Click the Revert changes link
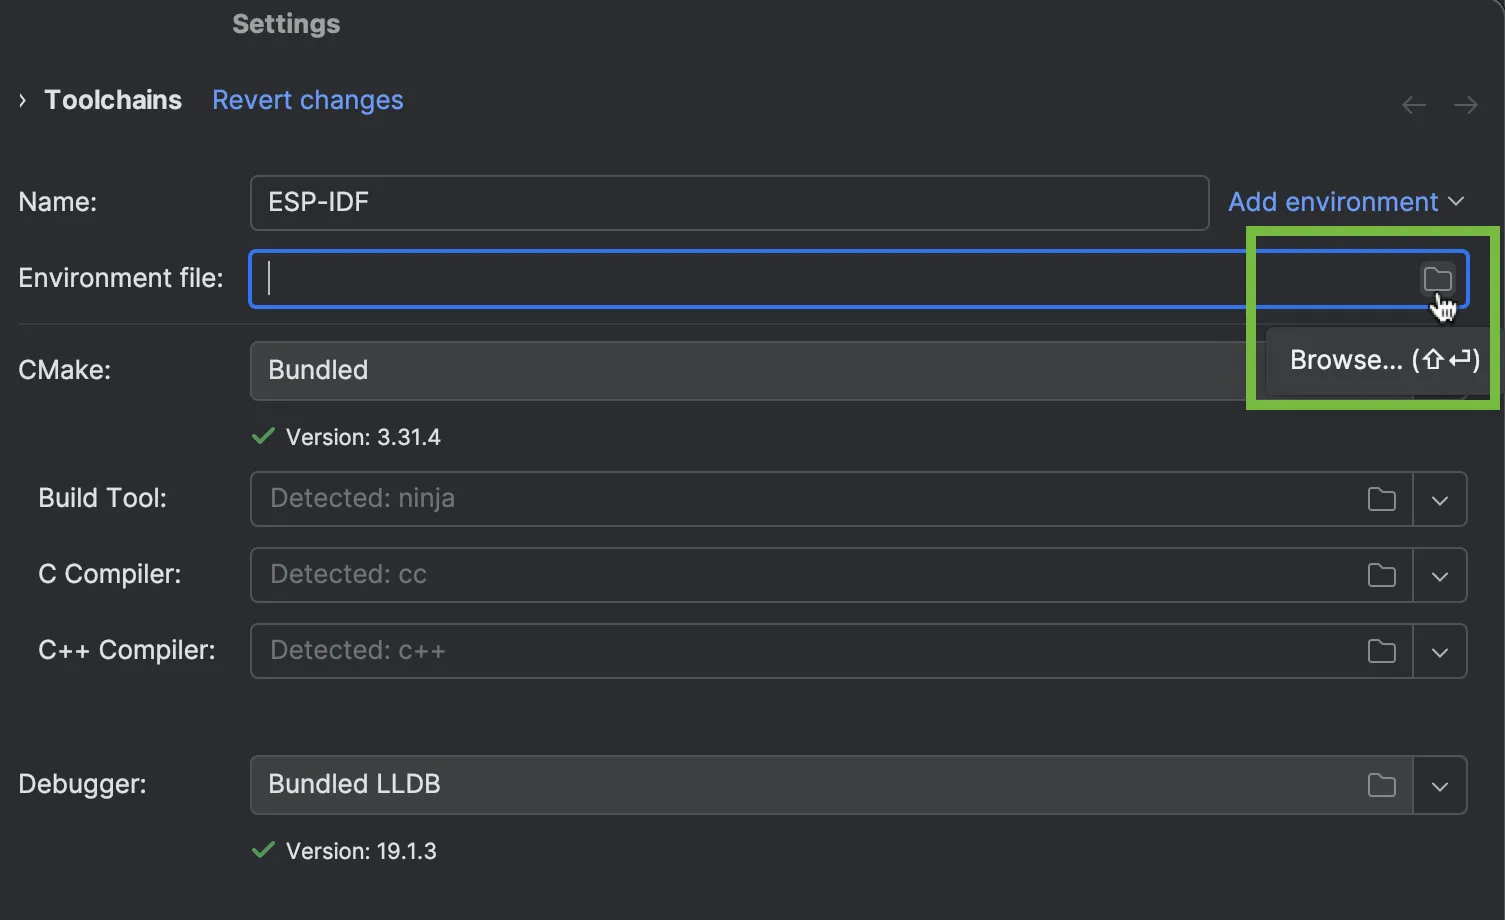 point(307,100)
